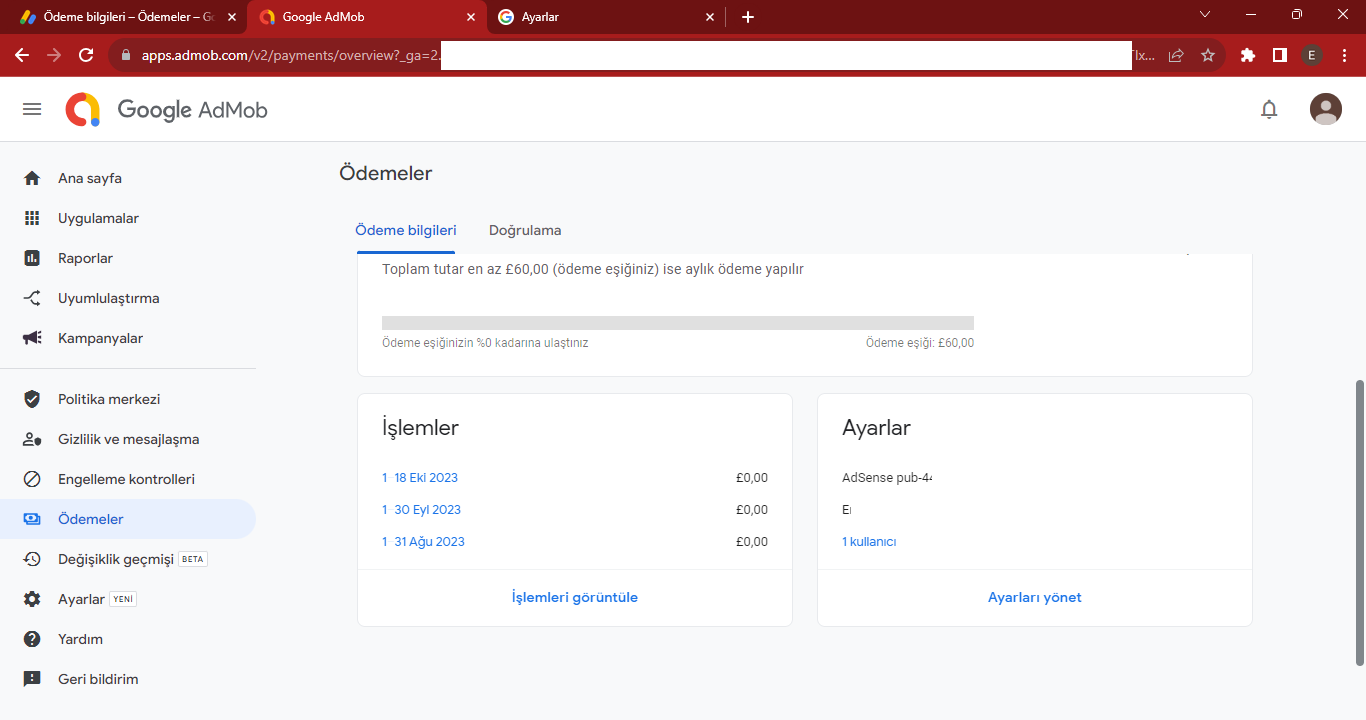Click İşlemleri görüntüle link
This screenshot has height=720, width=1366.
click(x=575, y=597)
